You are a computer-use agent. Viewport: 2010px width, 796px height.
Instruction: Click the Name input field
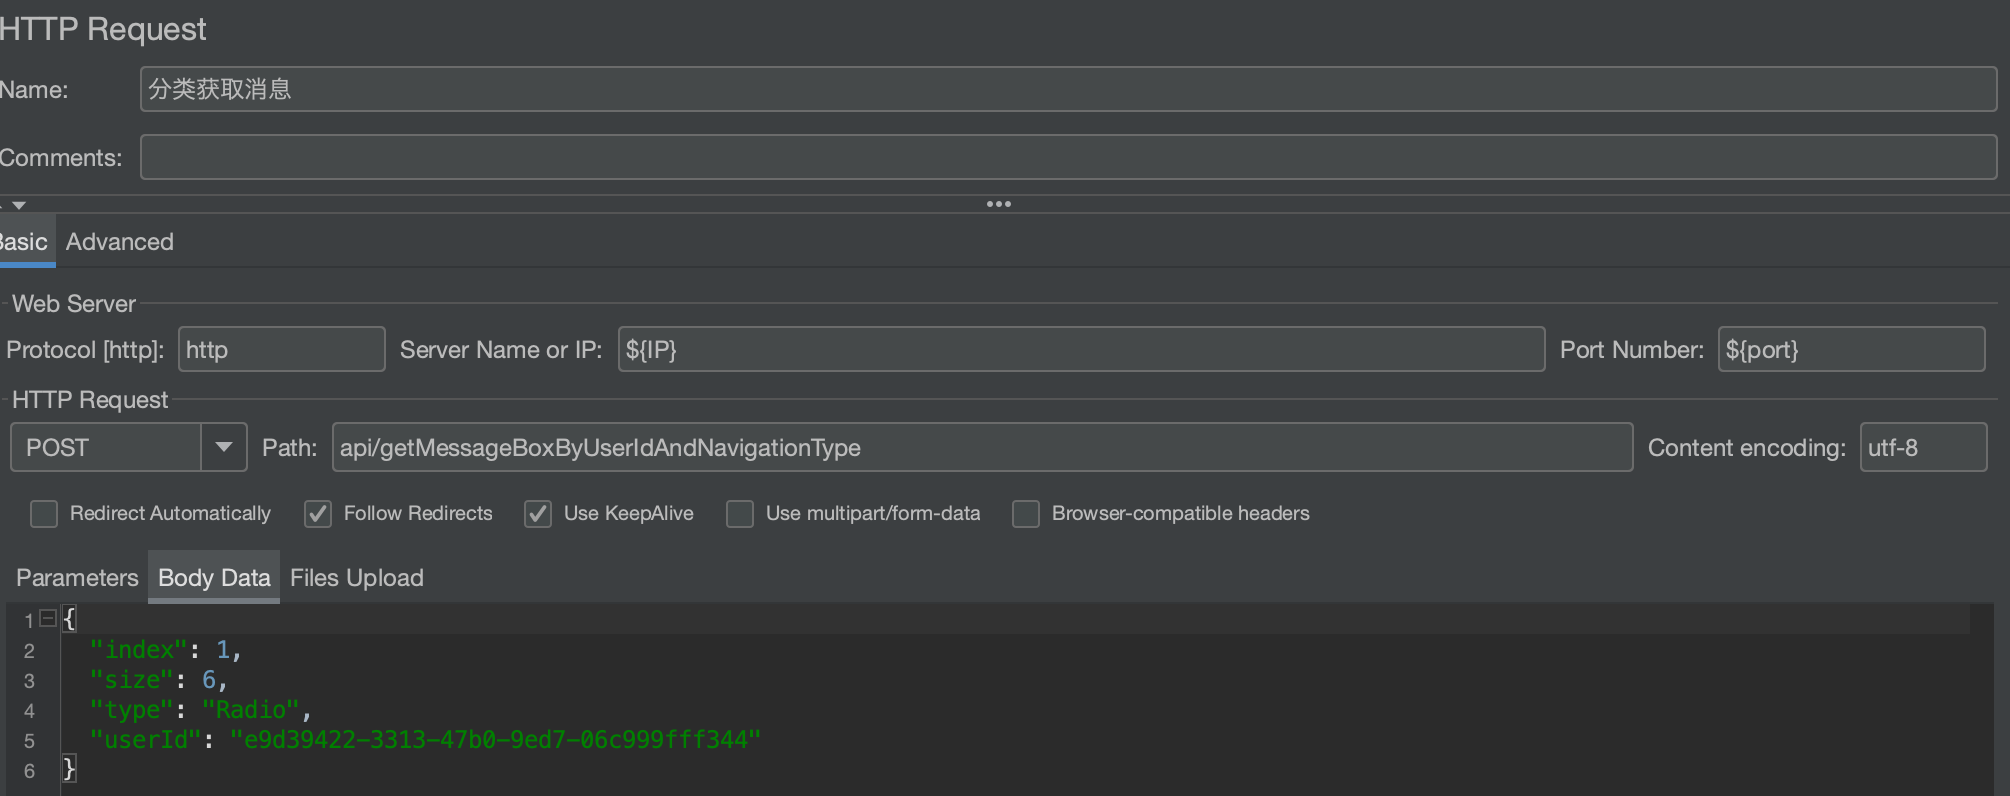[x=1068, y=89]
